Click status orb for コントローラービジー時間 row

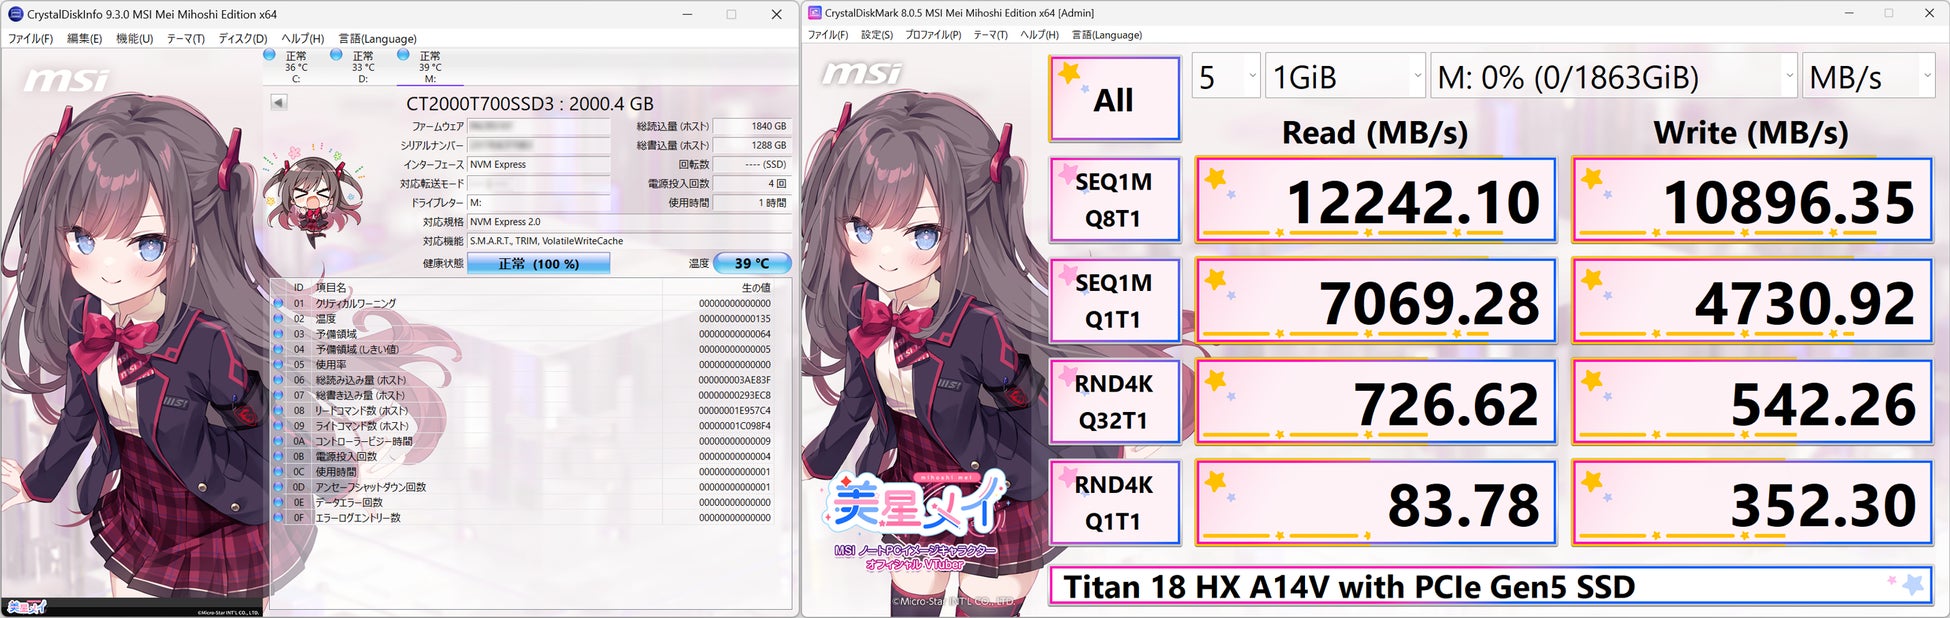pyautogui.click(x=279, y=441)
